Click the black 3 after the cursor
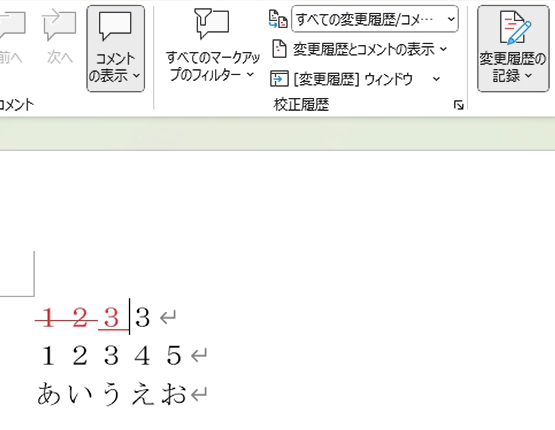This screenshot has width=555, height=430. (142, 317)
